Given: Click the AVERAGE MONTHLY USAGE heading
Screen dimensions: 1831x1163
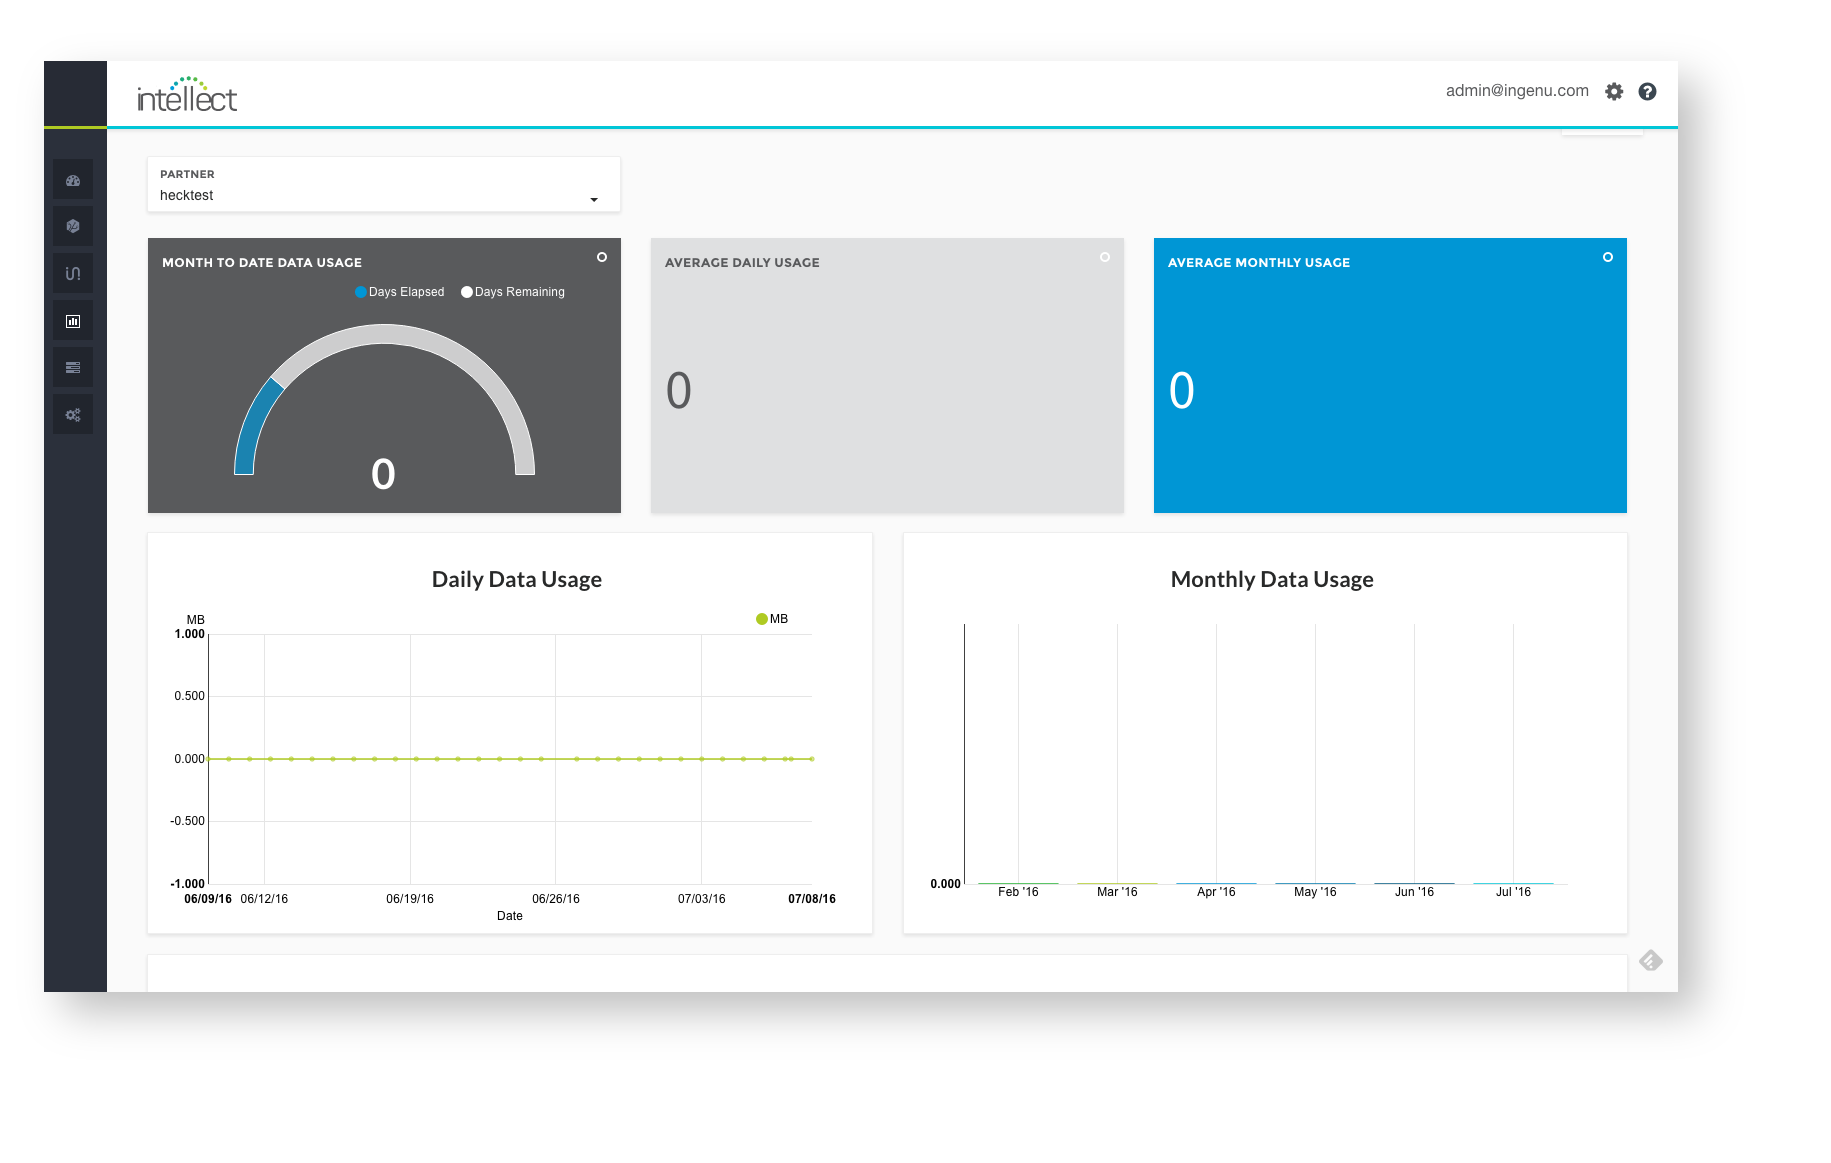Looking at the screenshot, I should coord(1259,263).
